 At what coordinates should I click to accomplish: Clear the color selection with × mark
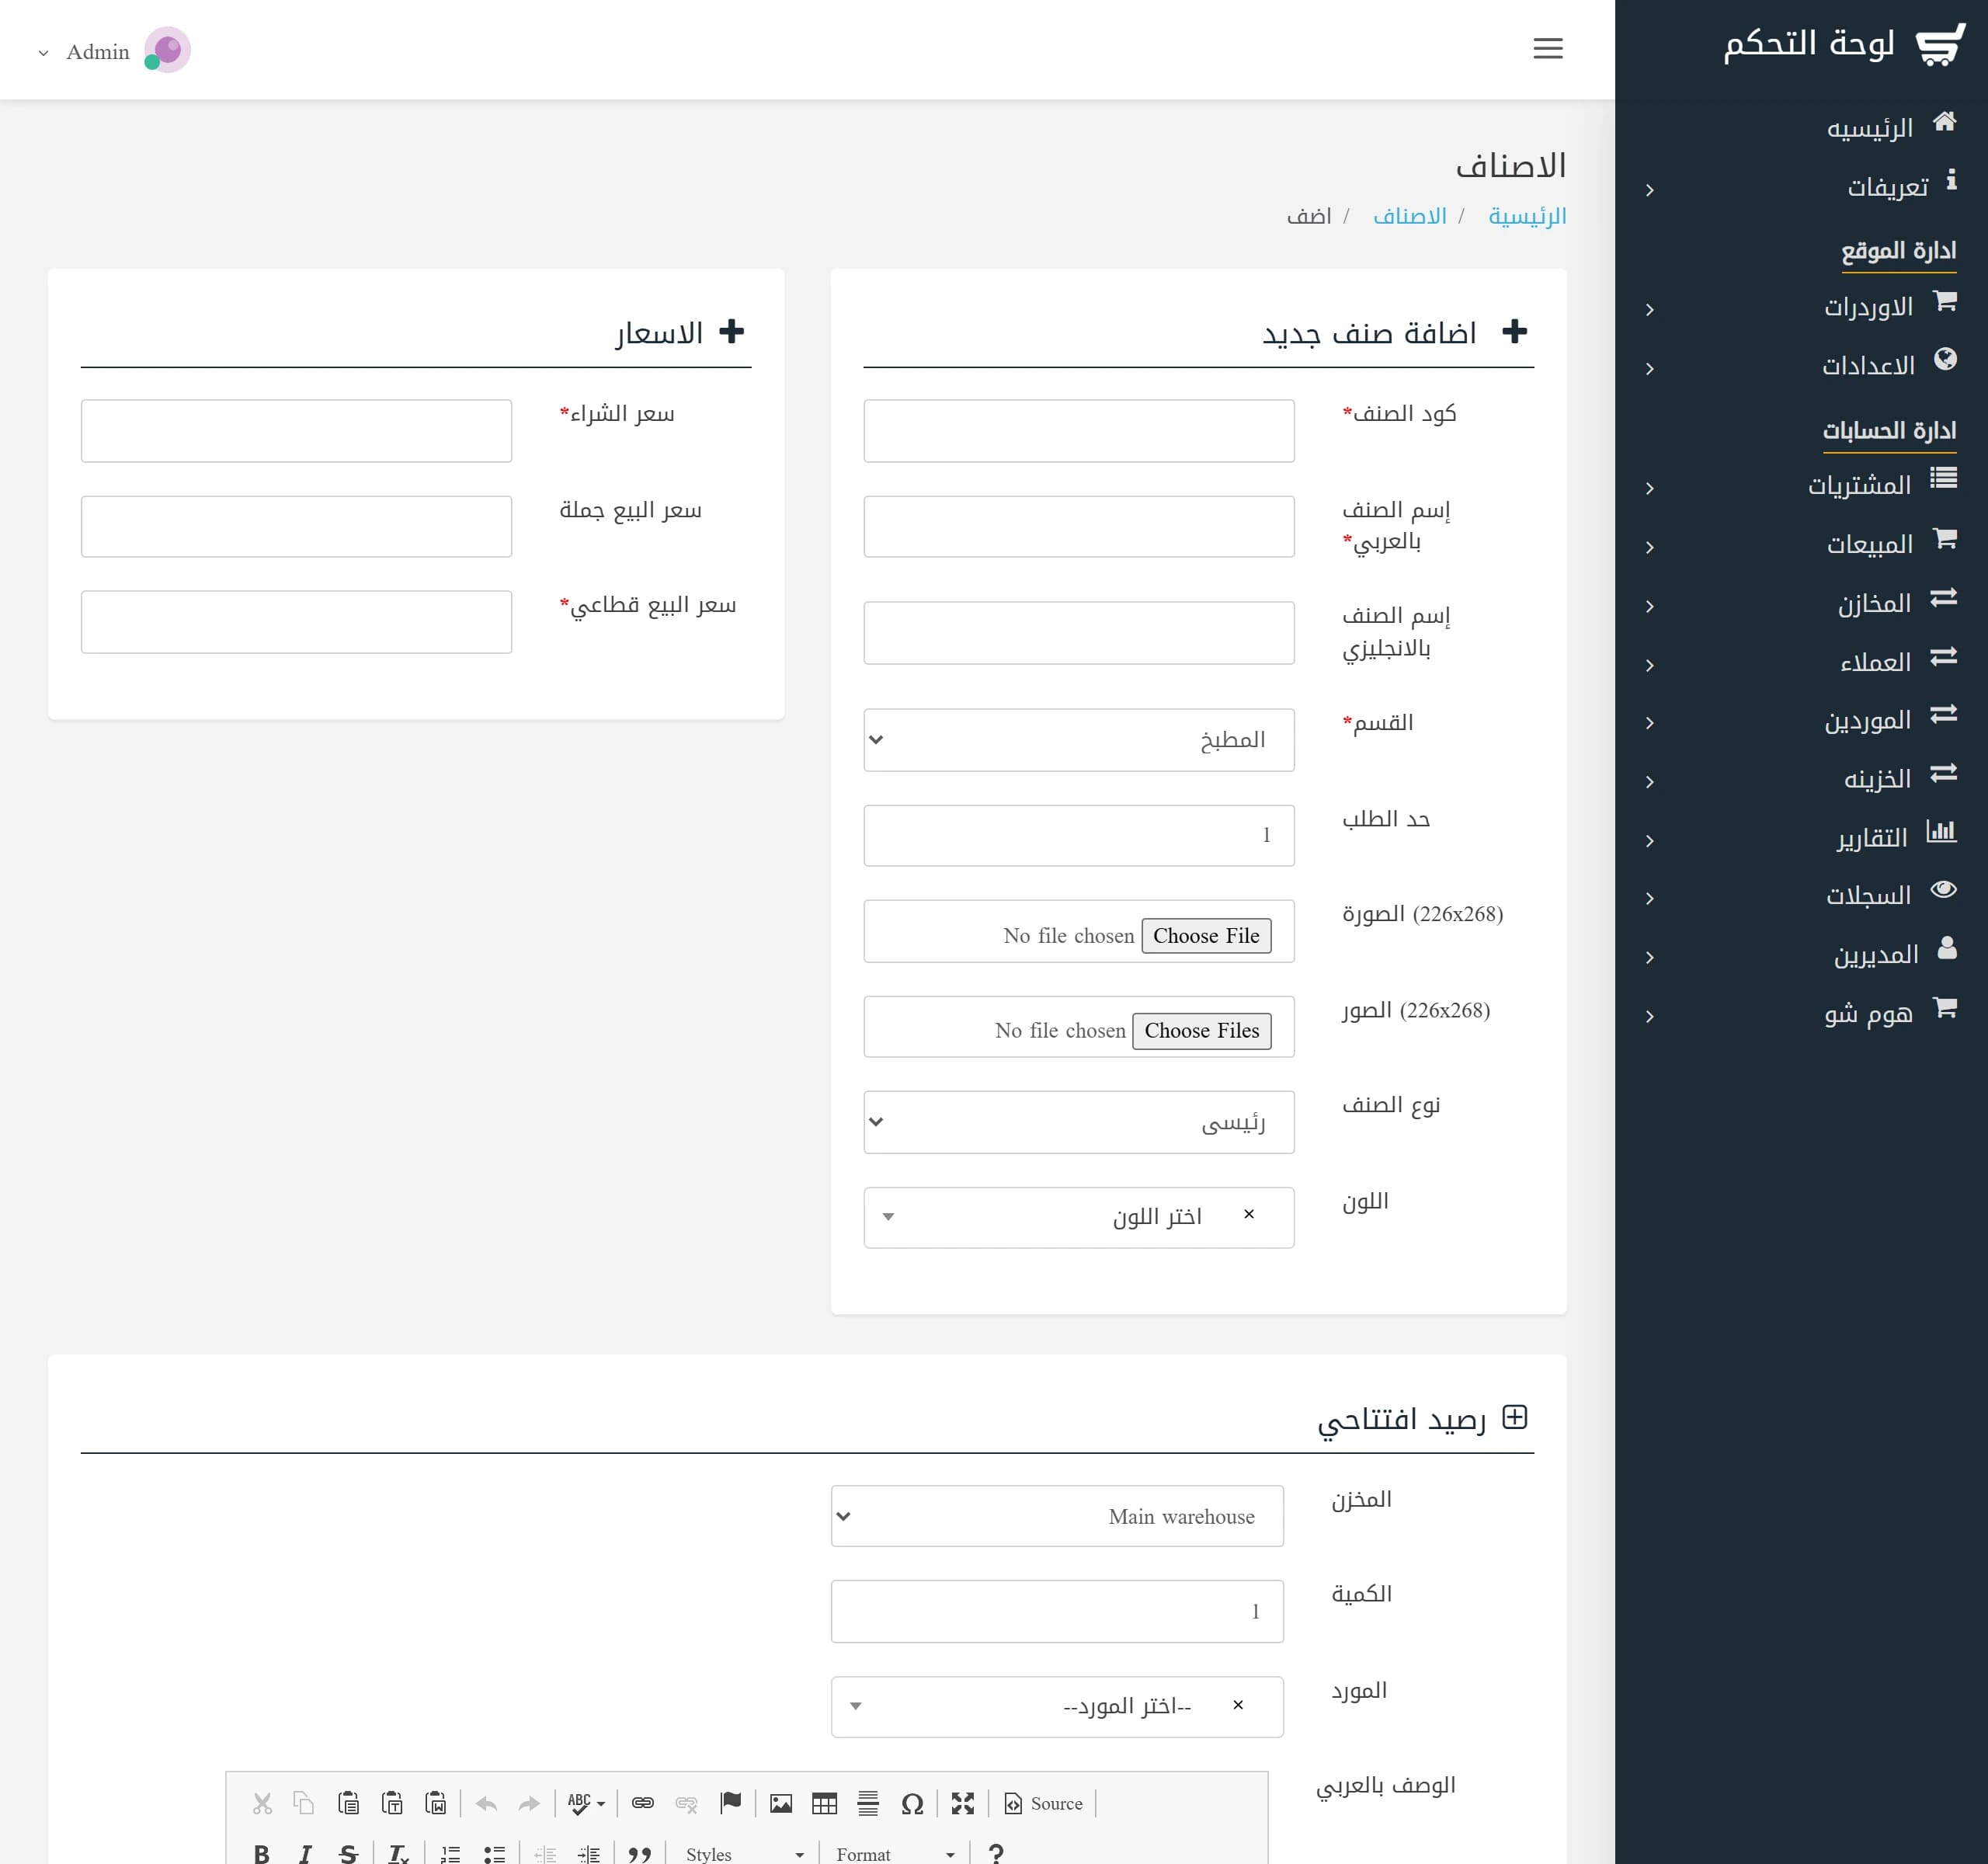[1248, 1214]
